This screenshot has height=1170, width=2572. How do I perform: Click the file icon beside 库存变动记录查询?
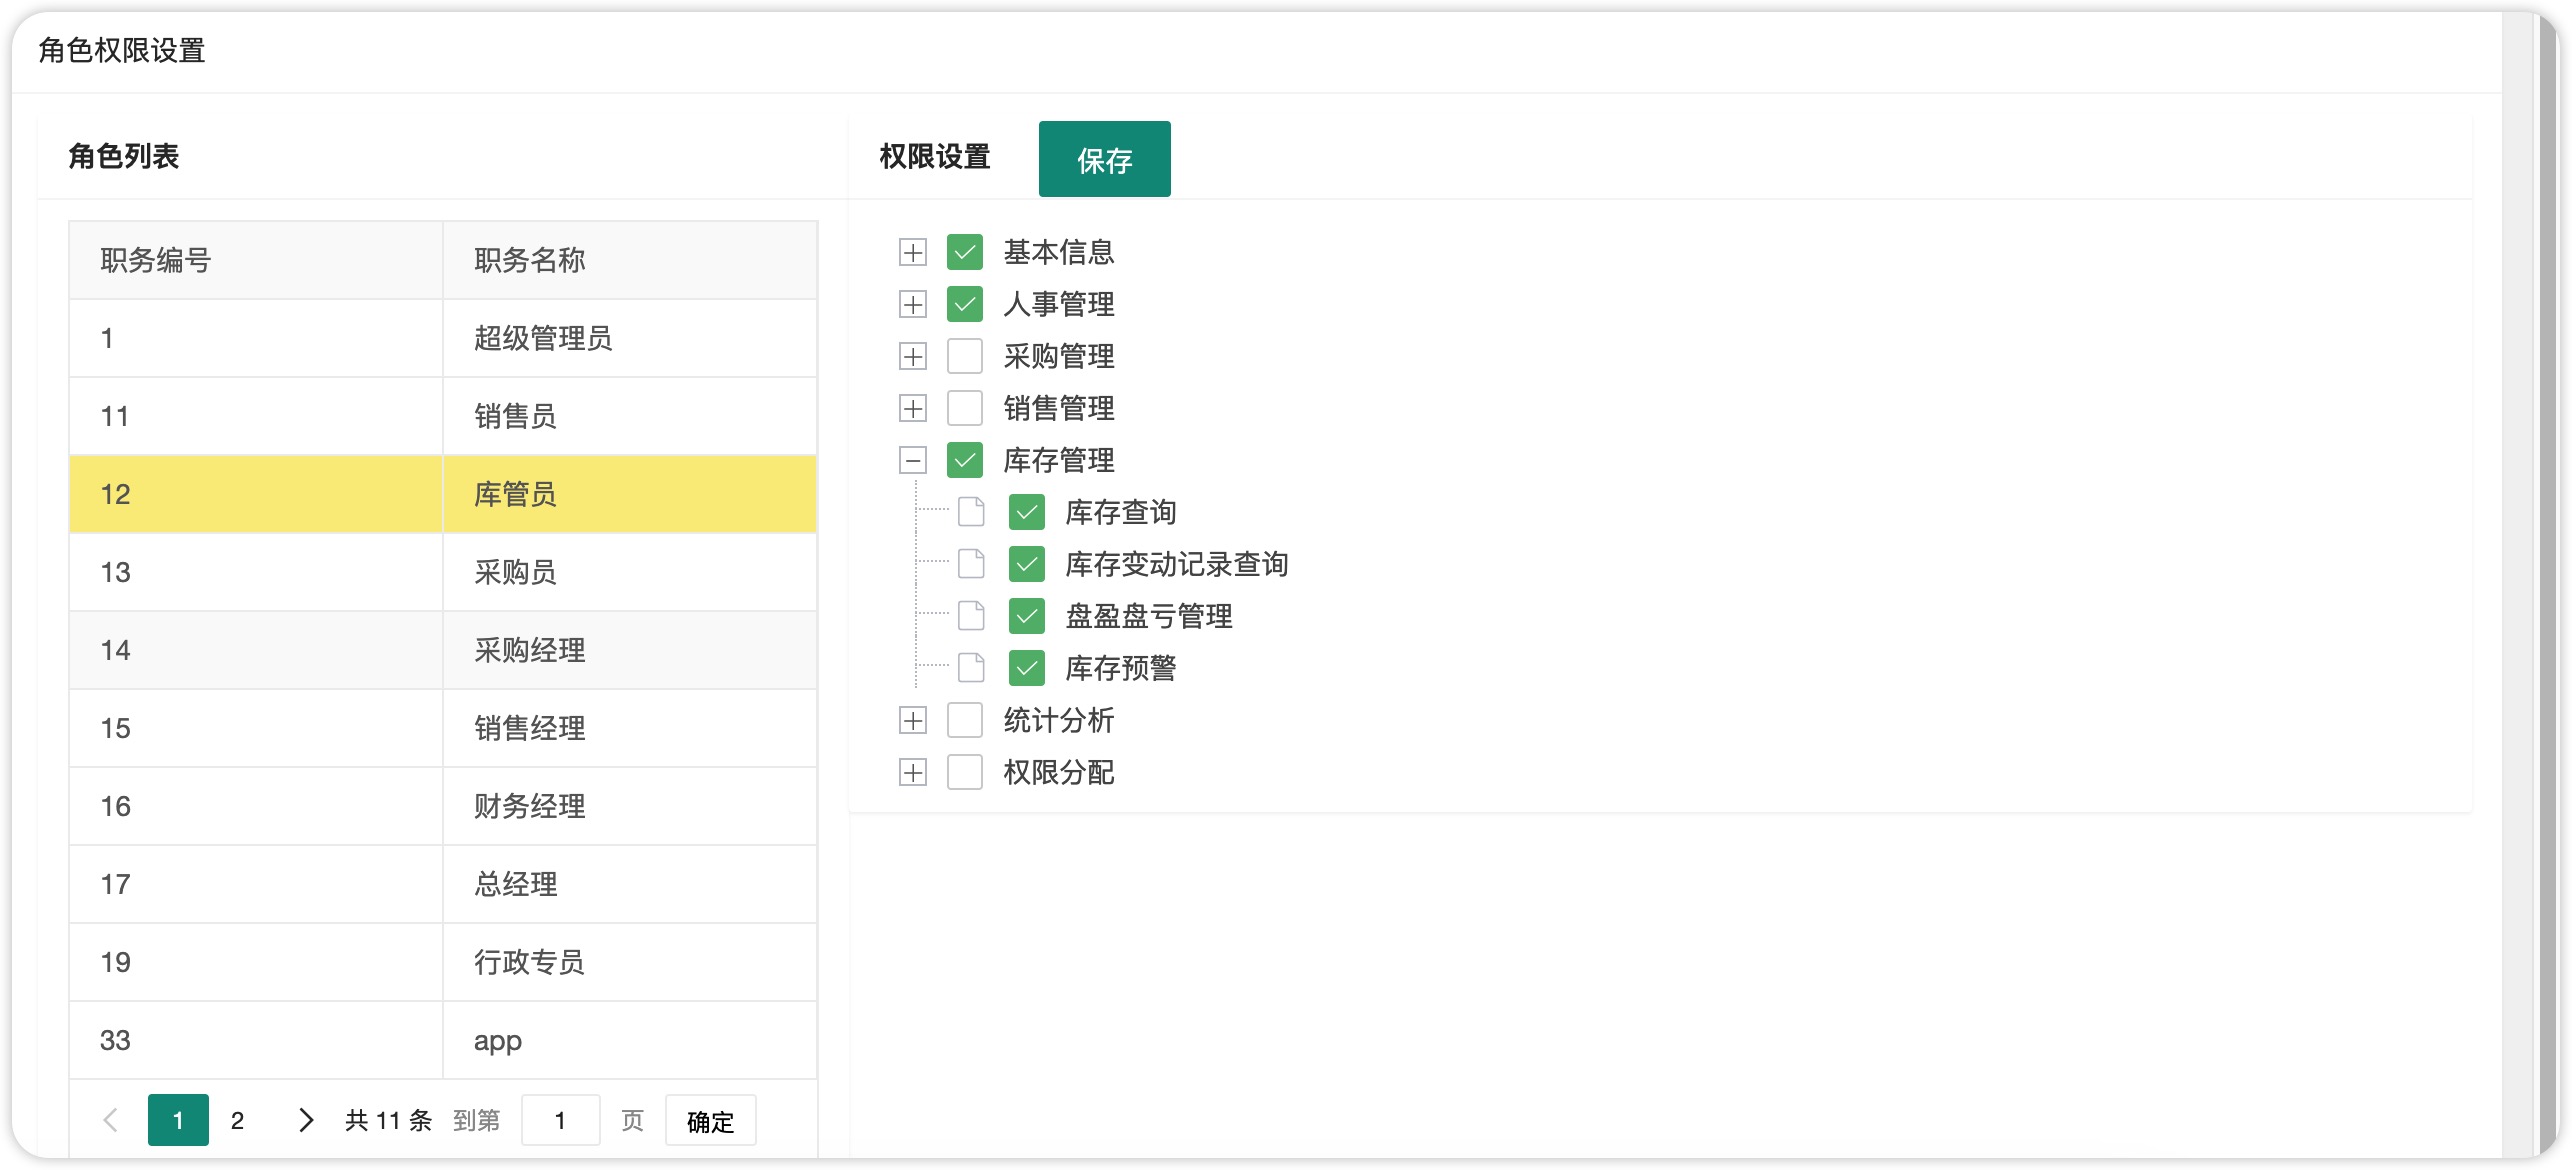point(971,564)
